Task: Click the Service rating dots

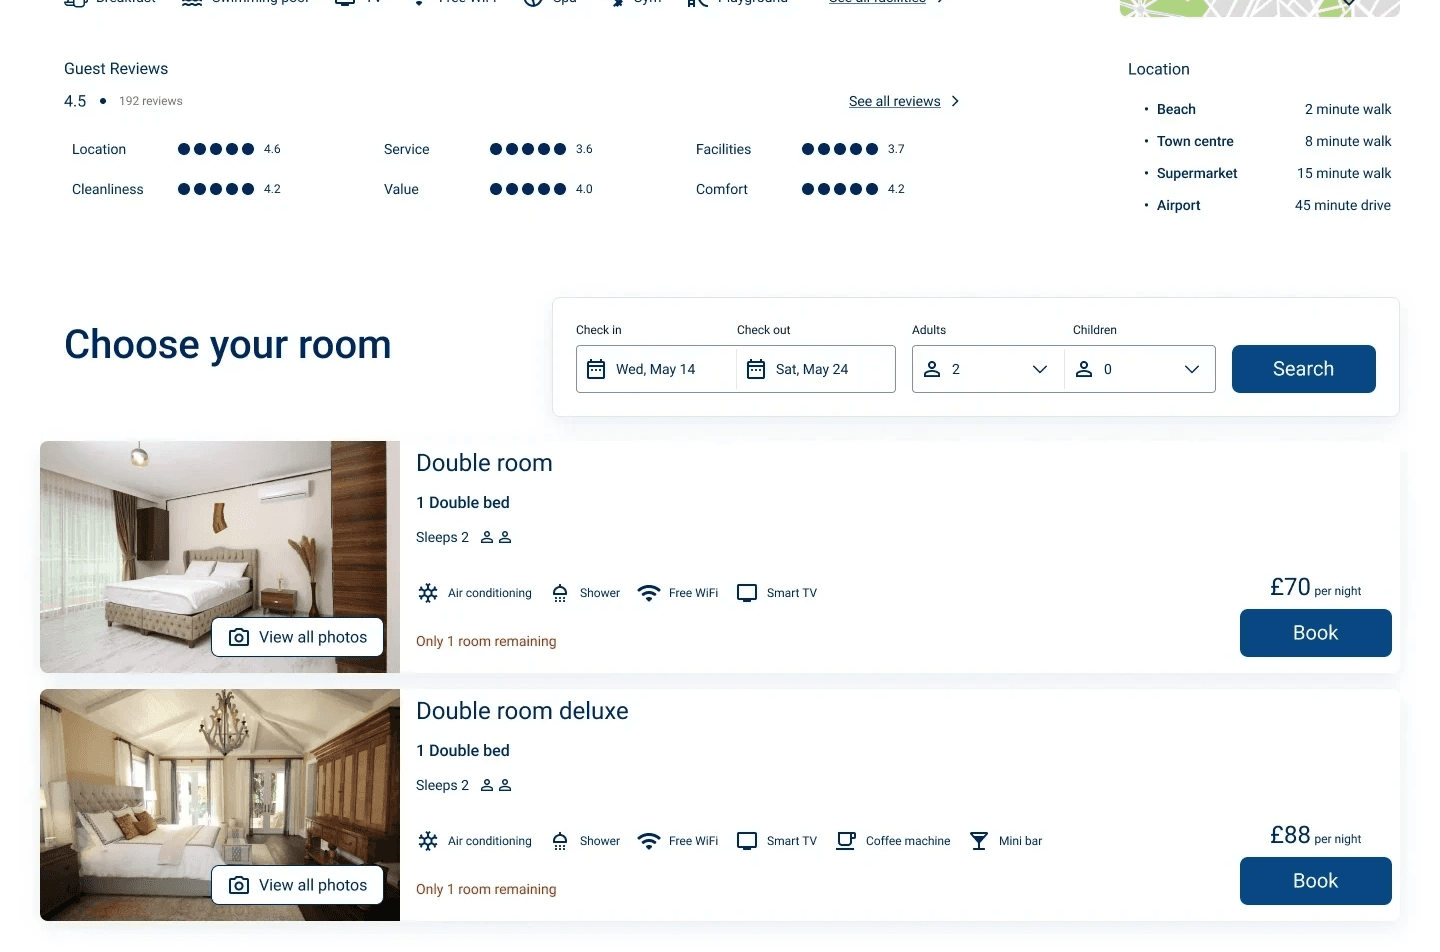Action: point(528,149)
